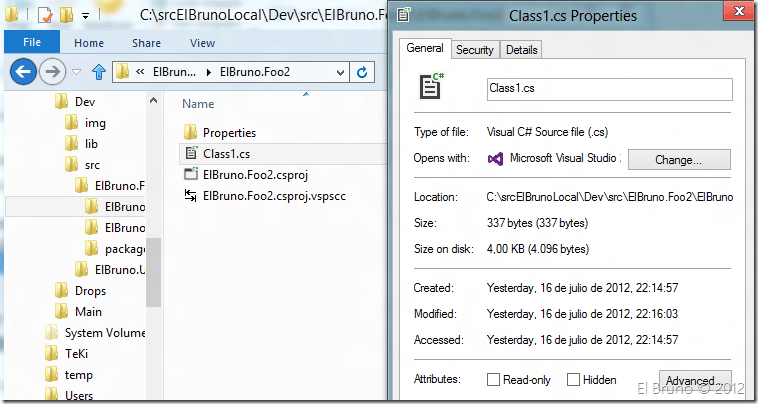
Task: Click the Change... button
Action: [678, 159]
